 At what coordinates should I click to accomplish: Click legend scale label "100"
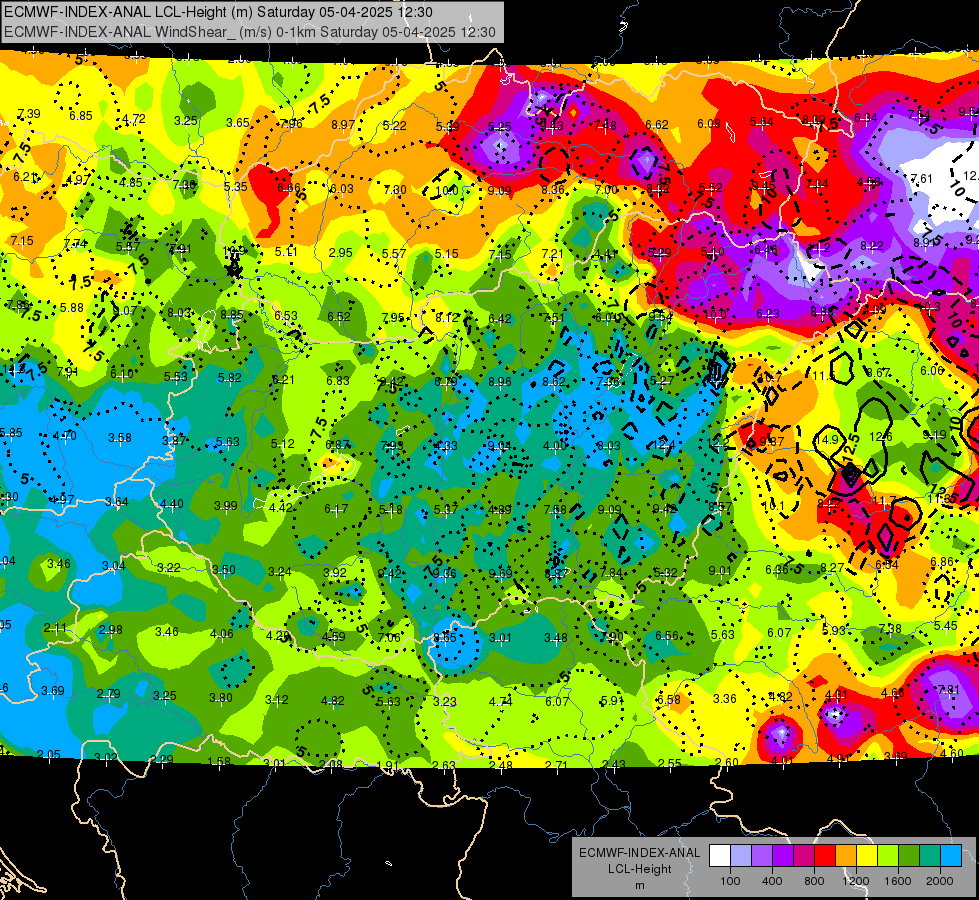pos(730,881)
